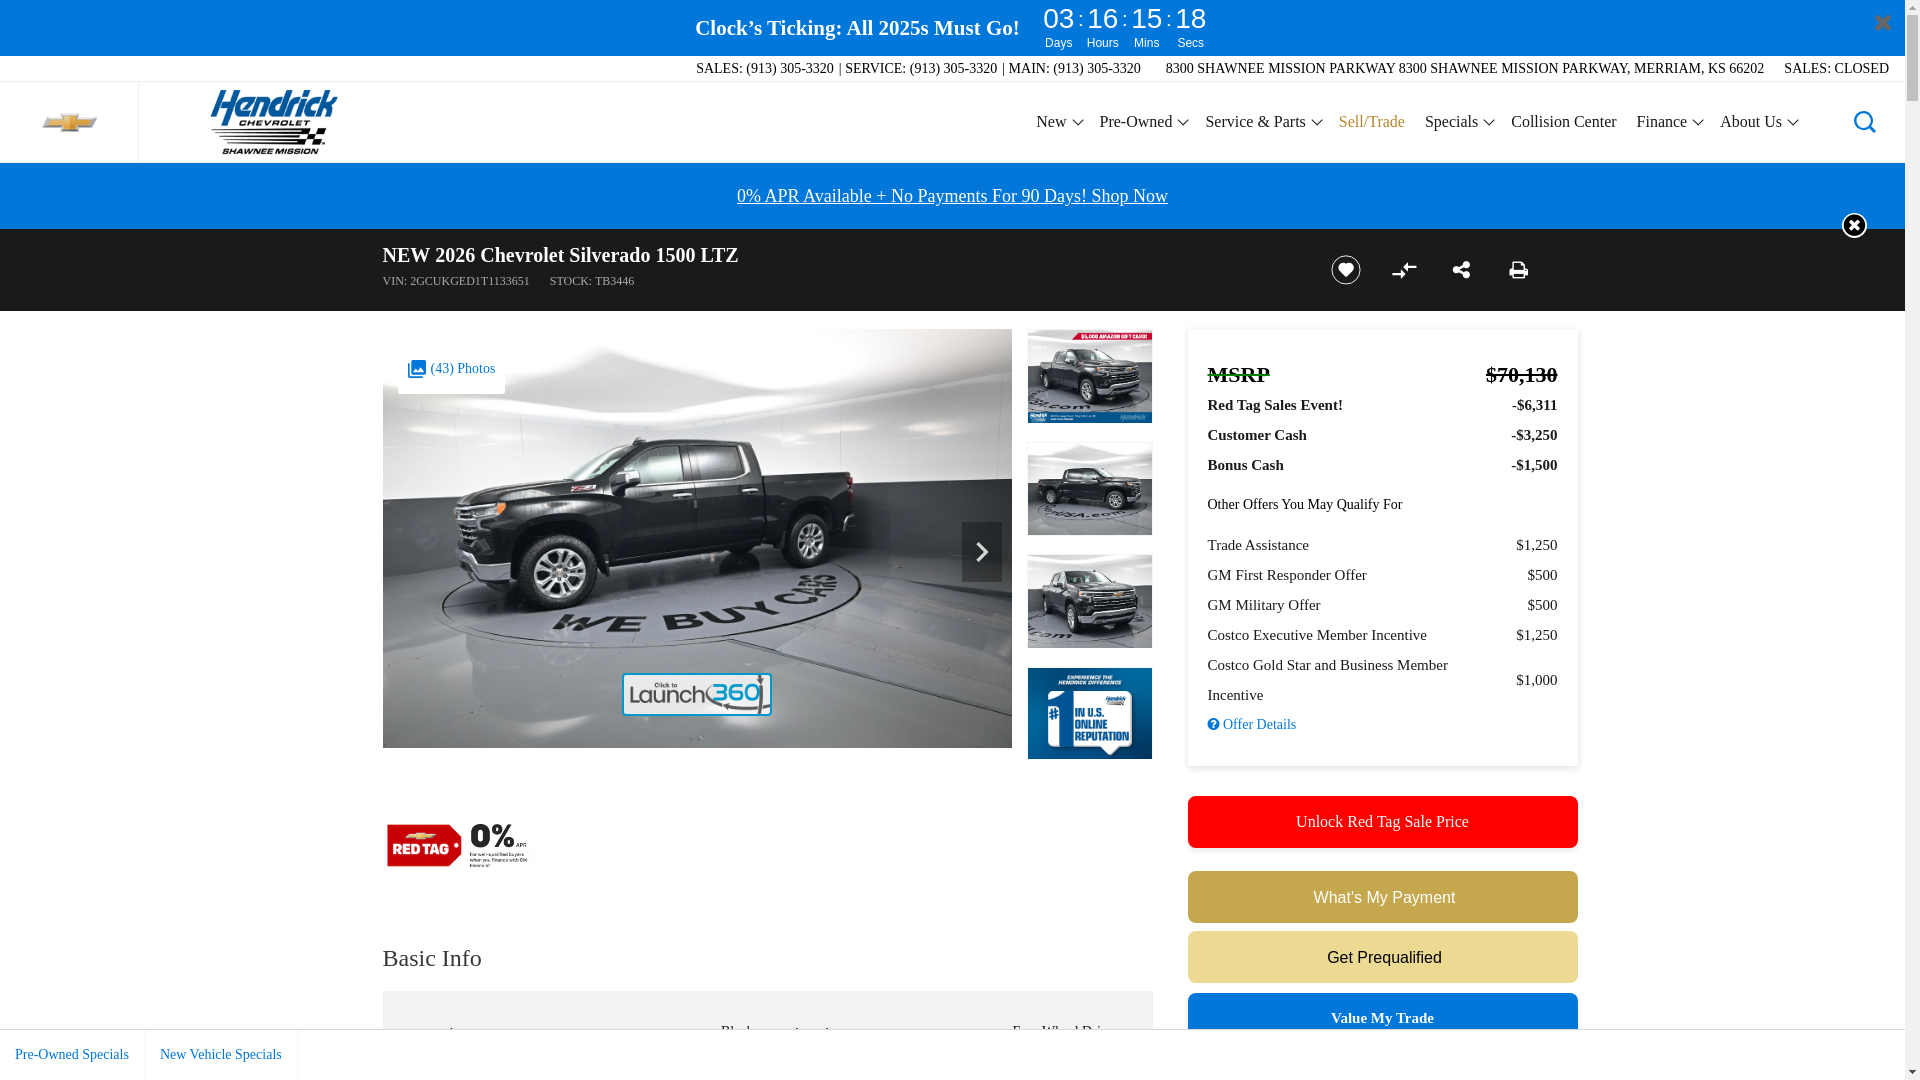Click the stock number TB3446
Screen dimensions: 1920x1080
(x=591, y=281)
